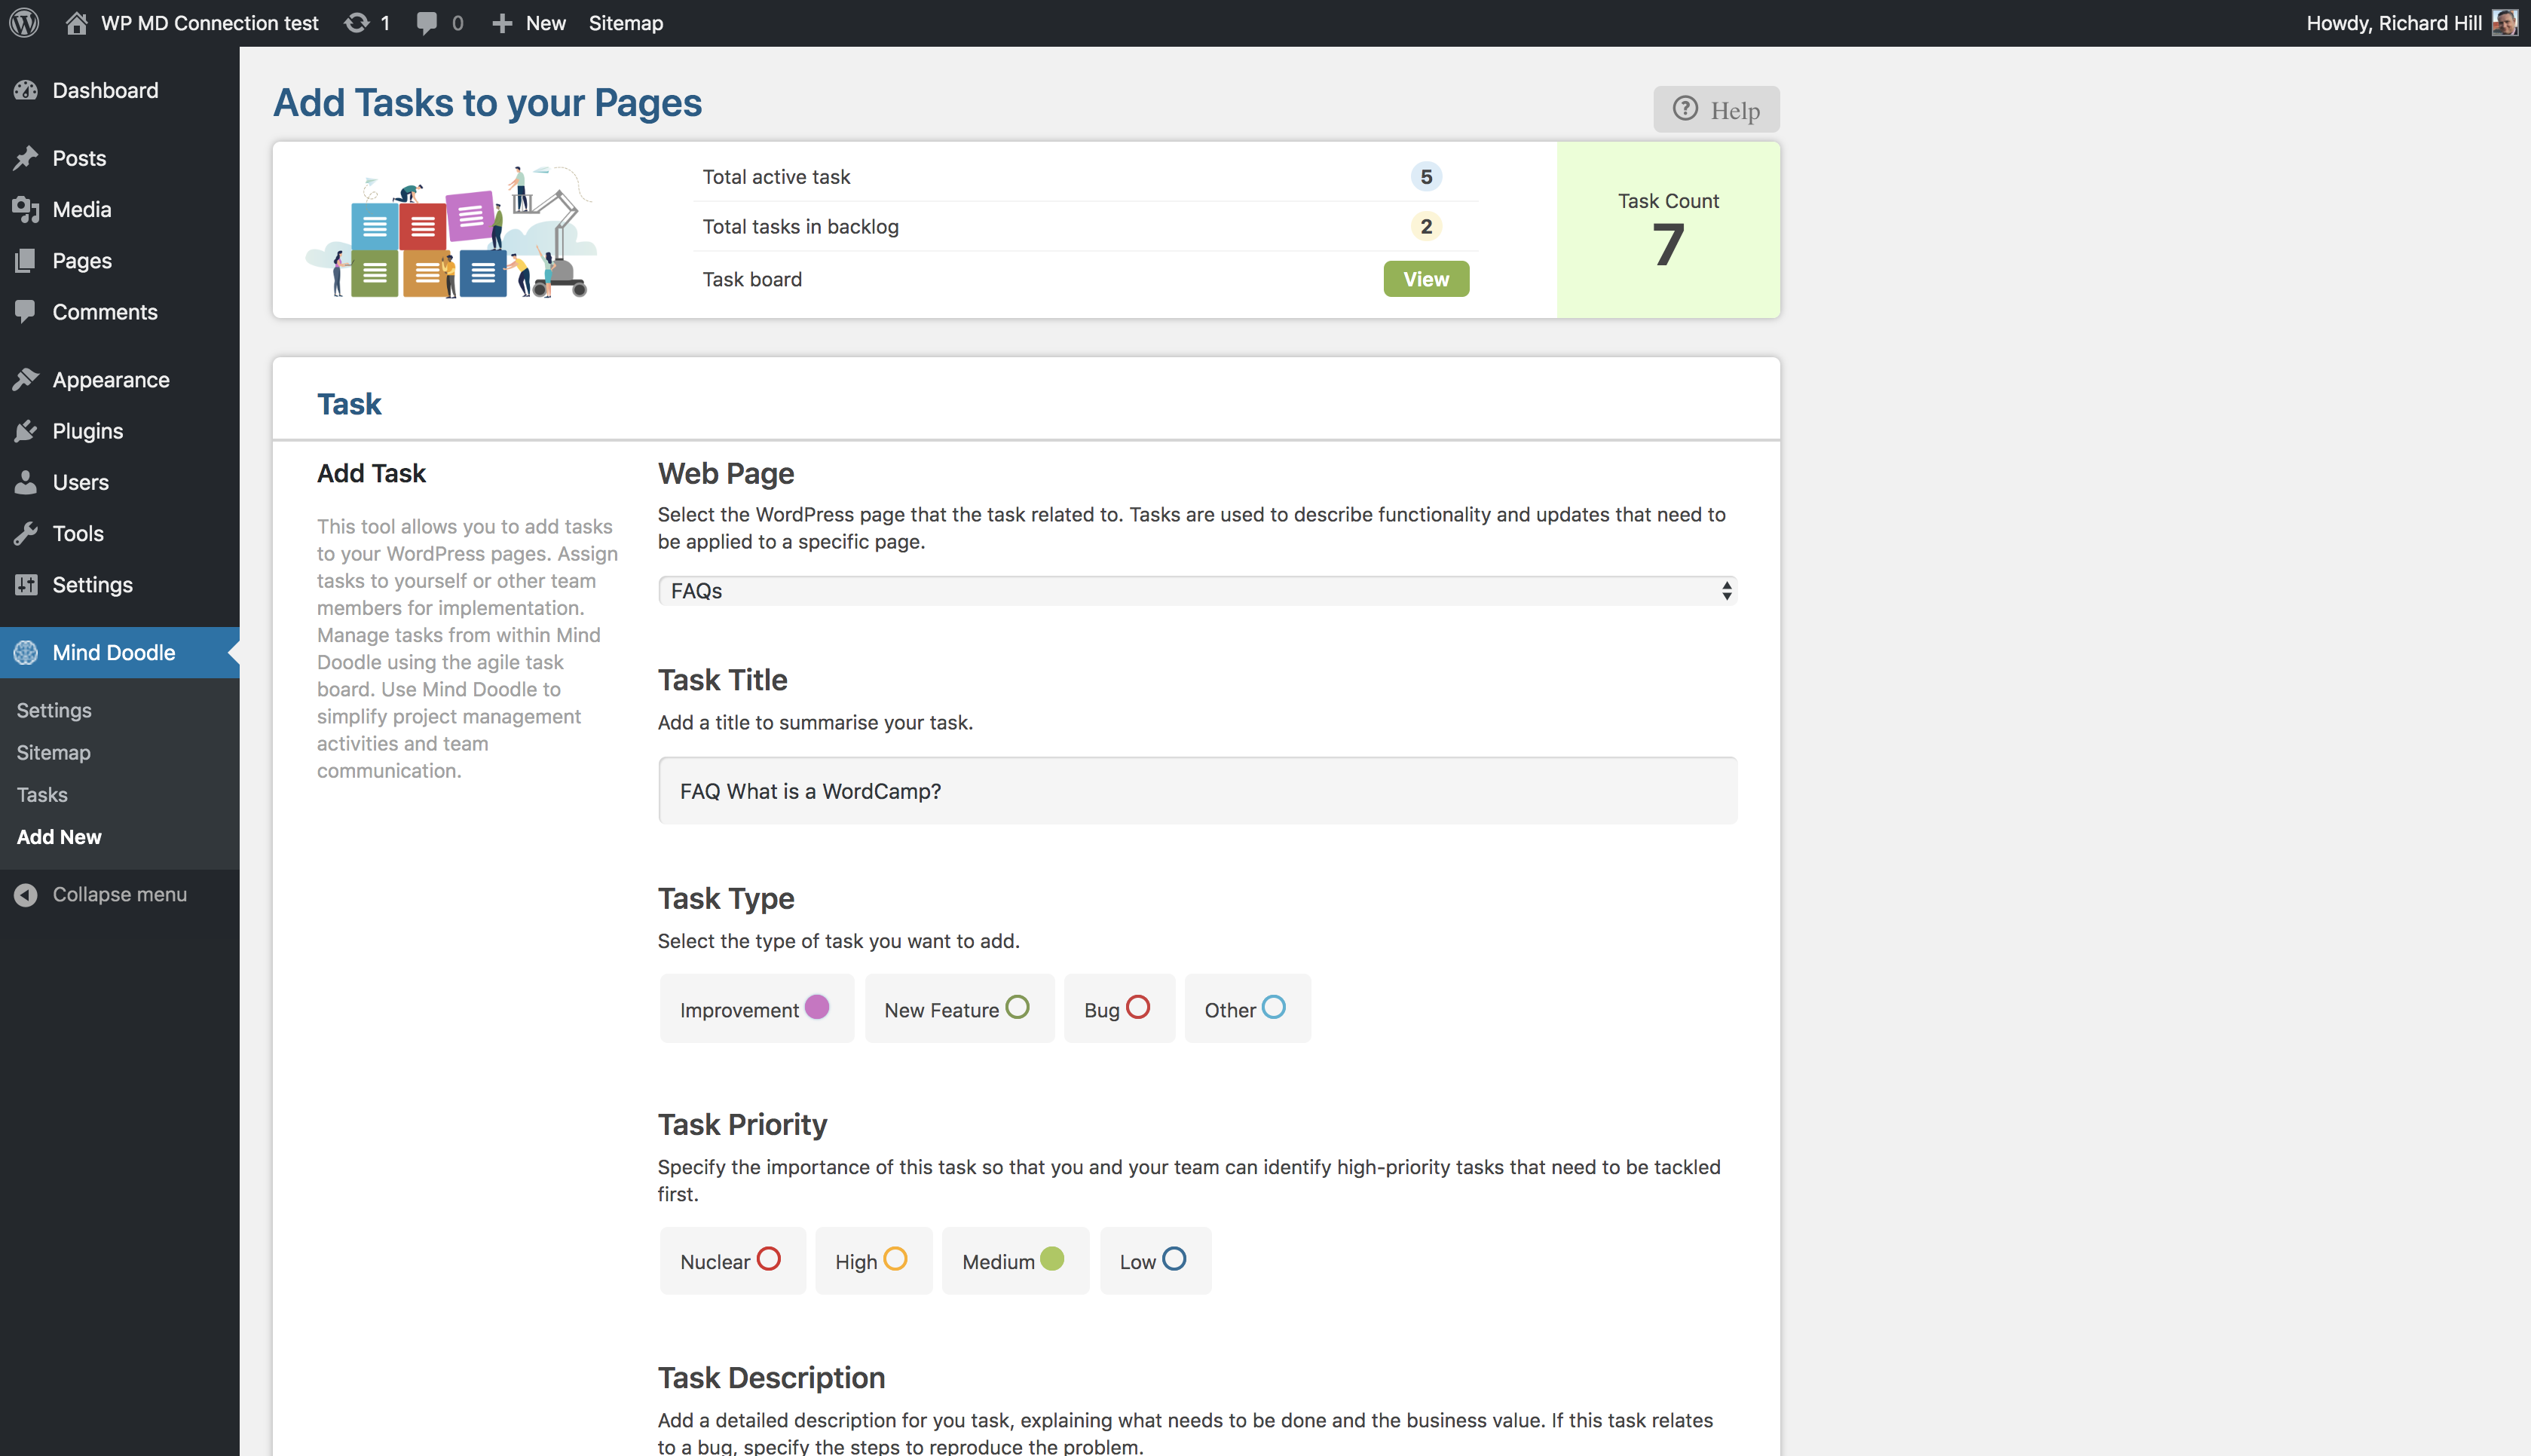
Task: Click the Dashboard gauge icon in the sidebar
Action: 26,90
